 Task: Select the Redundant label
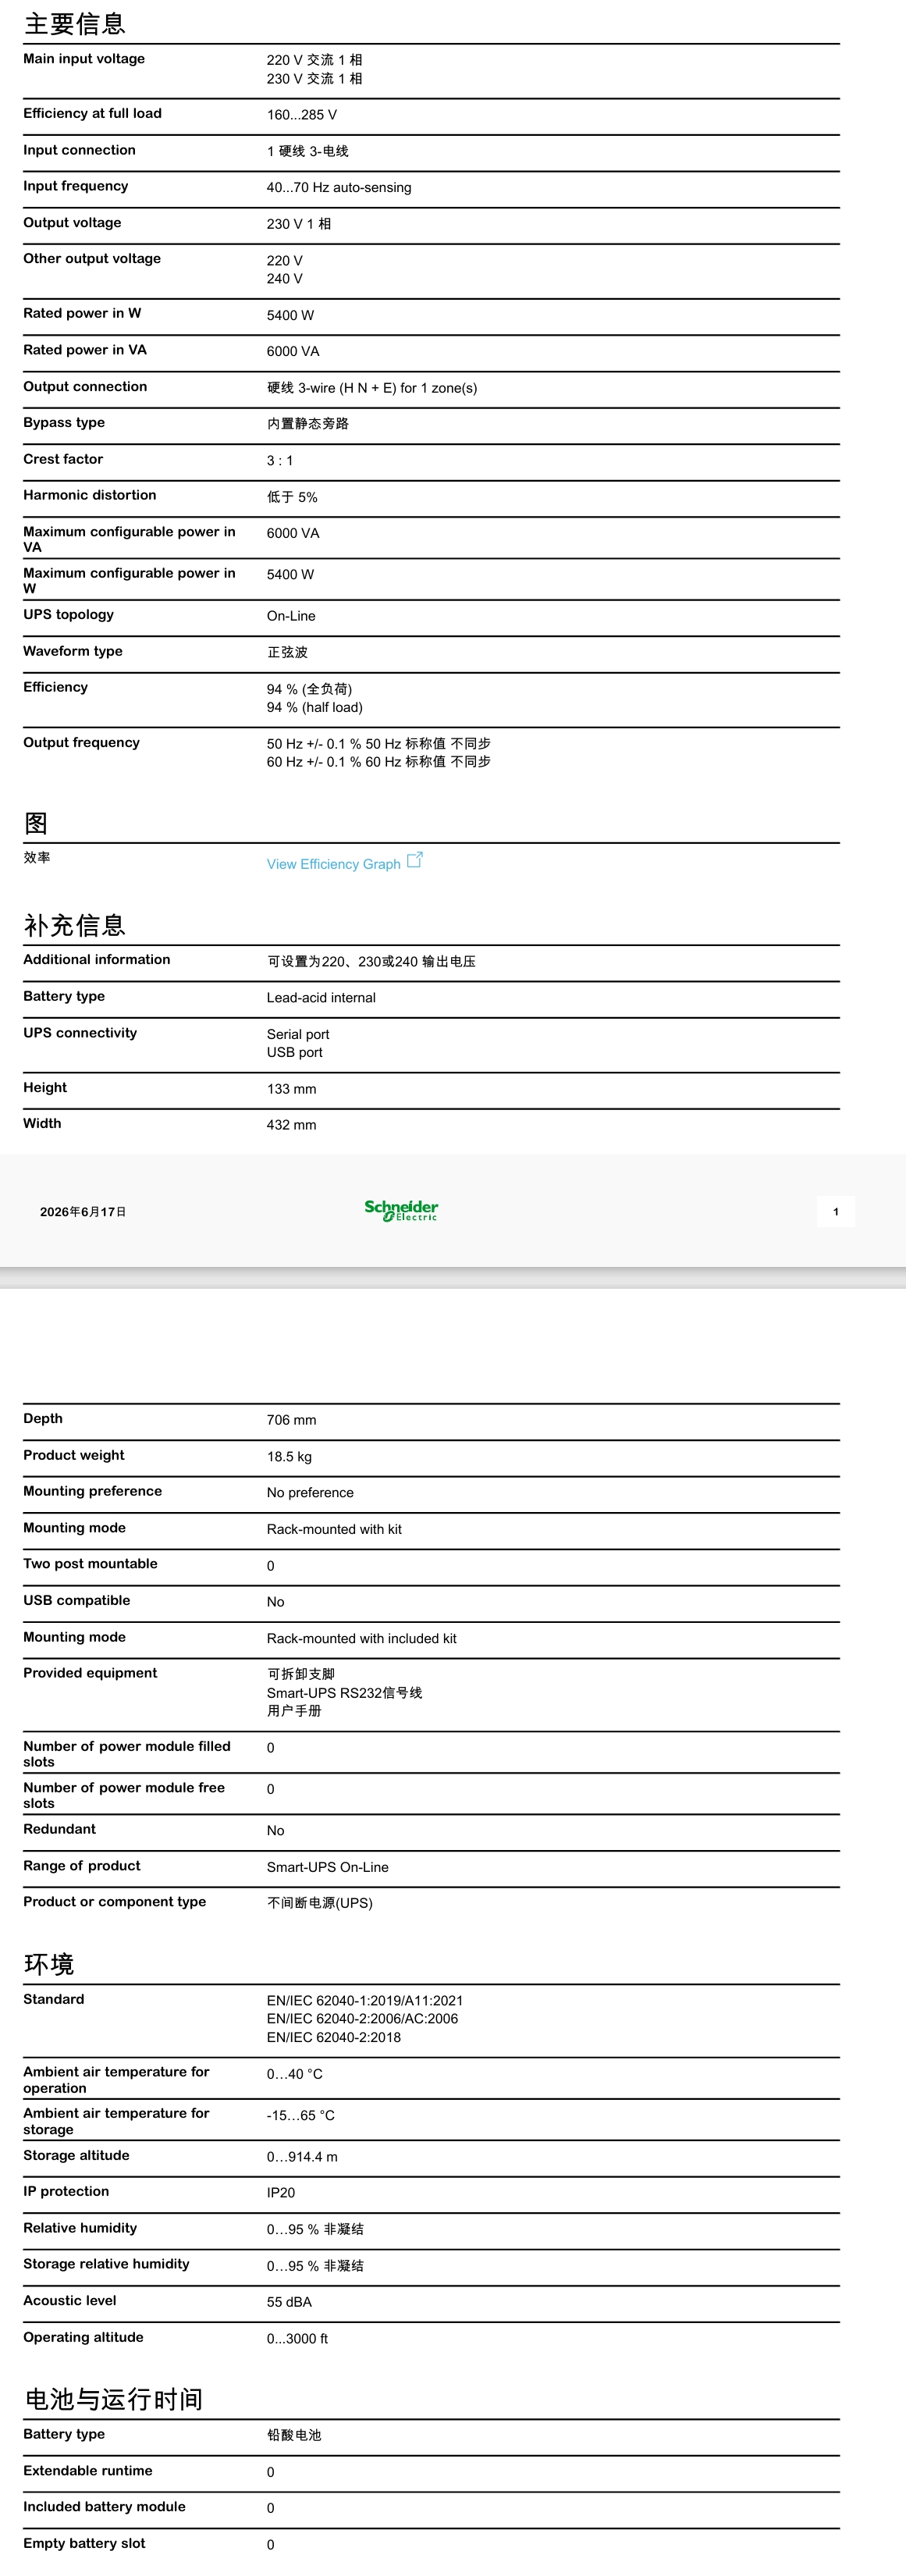pyautogui.click(x=60, y=1829)
